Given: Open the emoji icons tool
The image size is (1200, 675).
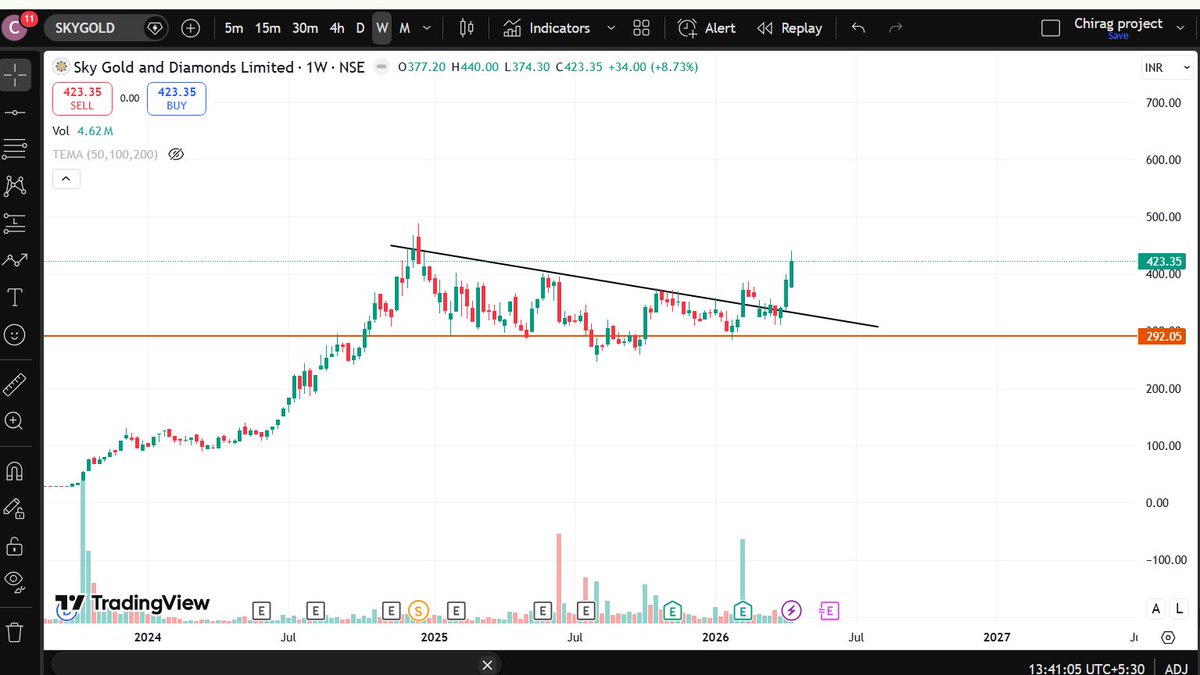Looking at the screenshot, I should point(15,334).
